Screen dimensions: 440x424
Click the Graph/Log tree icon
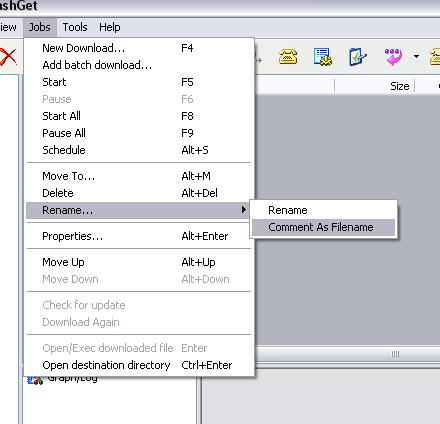click(x=35, y=380)
